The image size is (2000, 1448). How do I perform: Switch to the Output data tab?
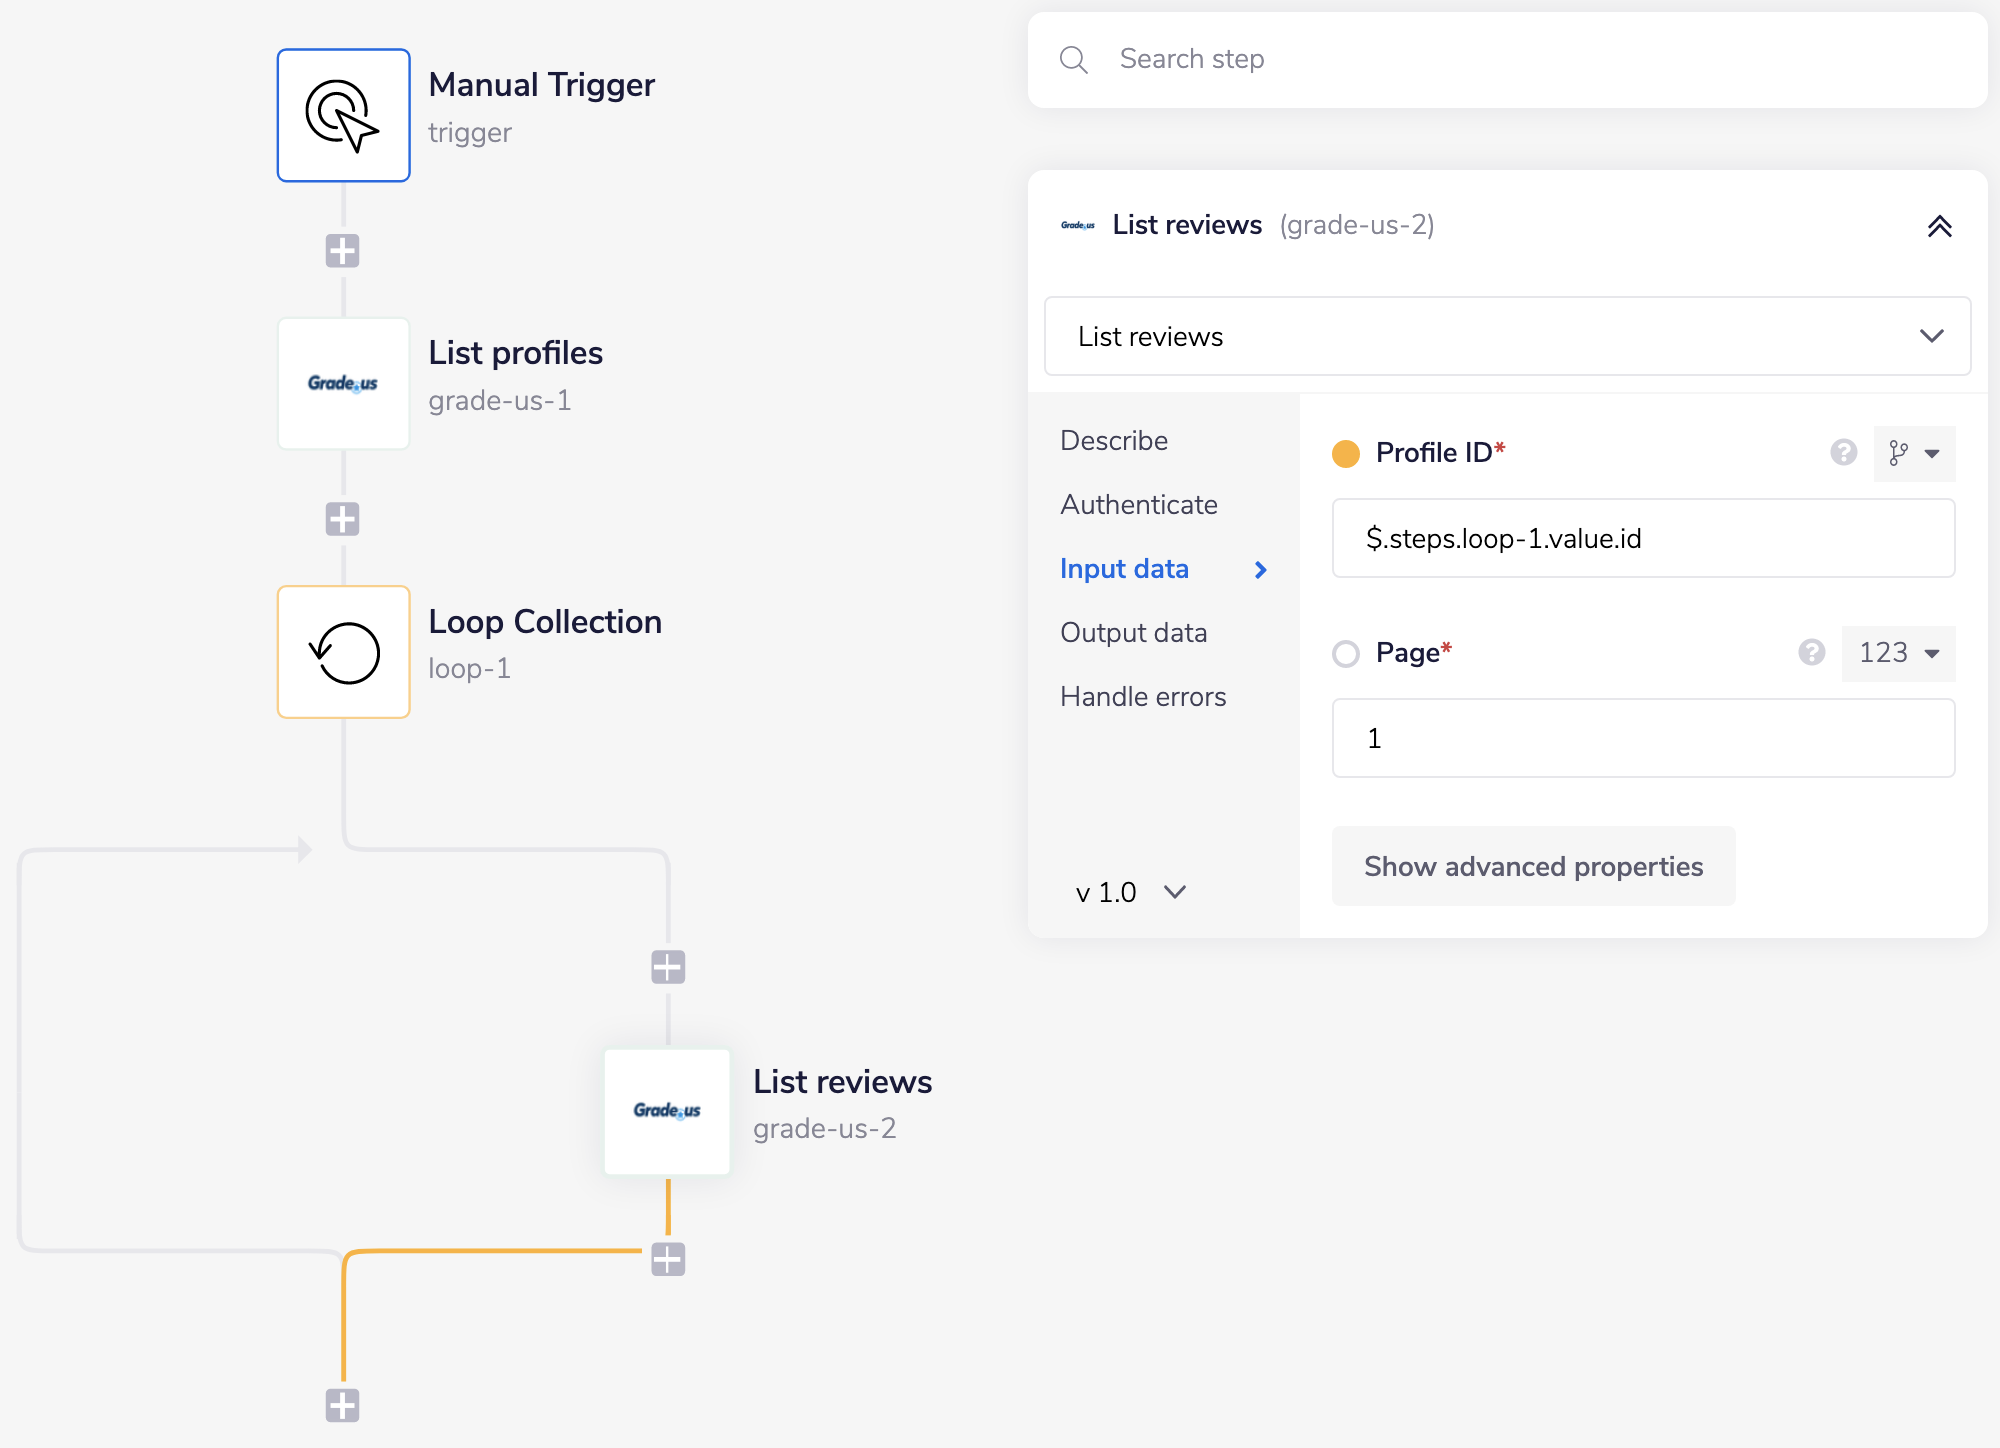(x=1133, y=633)
